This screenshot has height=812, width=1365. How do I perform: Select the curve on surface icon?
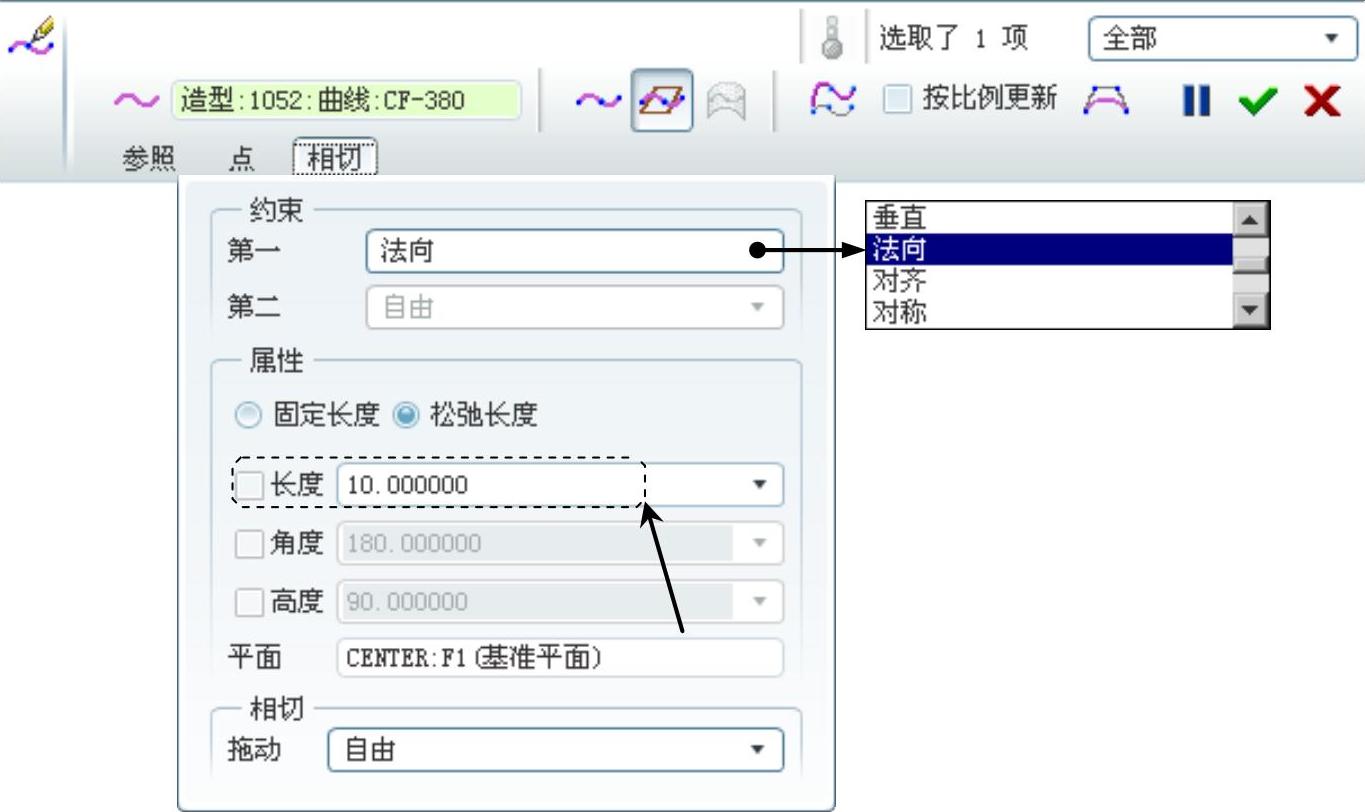727,100
